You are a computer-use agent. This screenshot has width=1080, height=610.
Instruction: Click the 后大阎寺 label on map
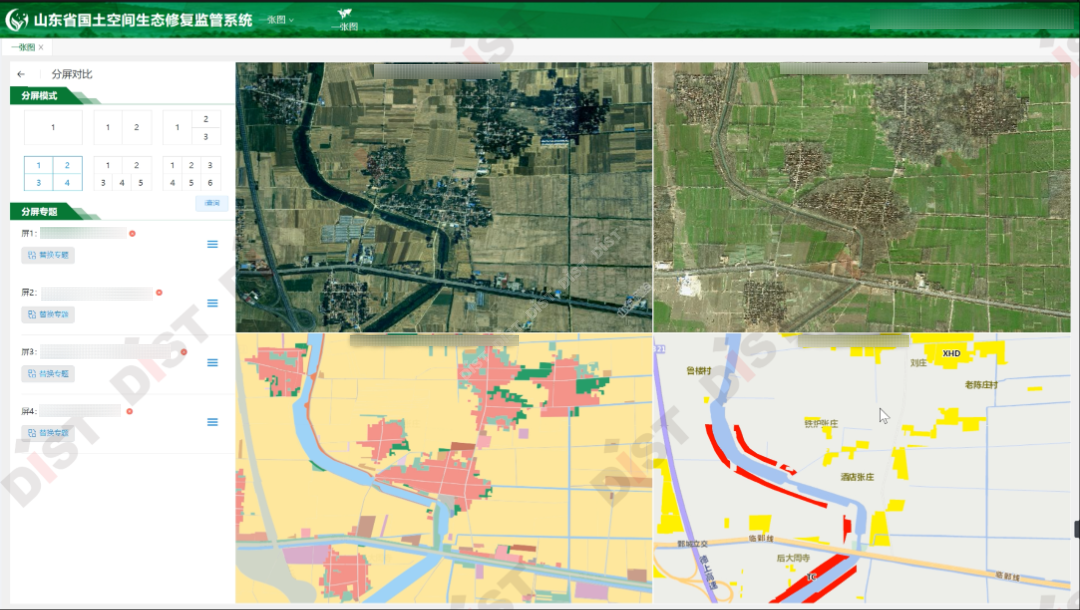point(793,558)
